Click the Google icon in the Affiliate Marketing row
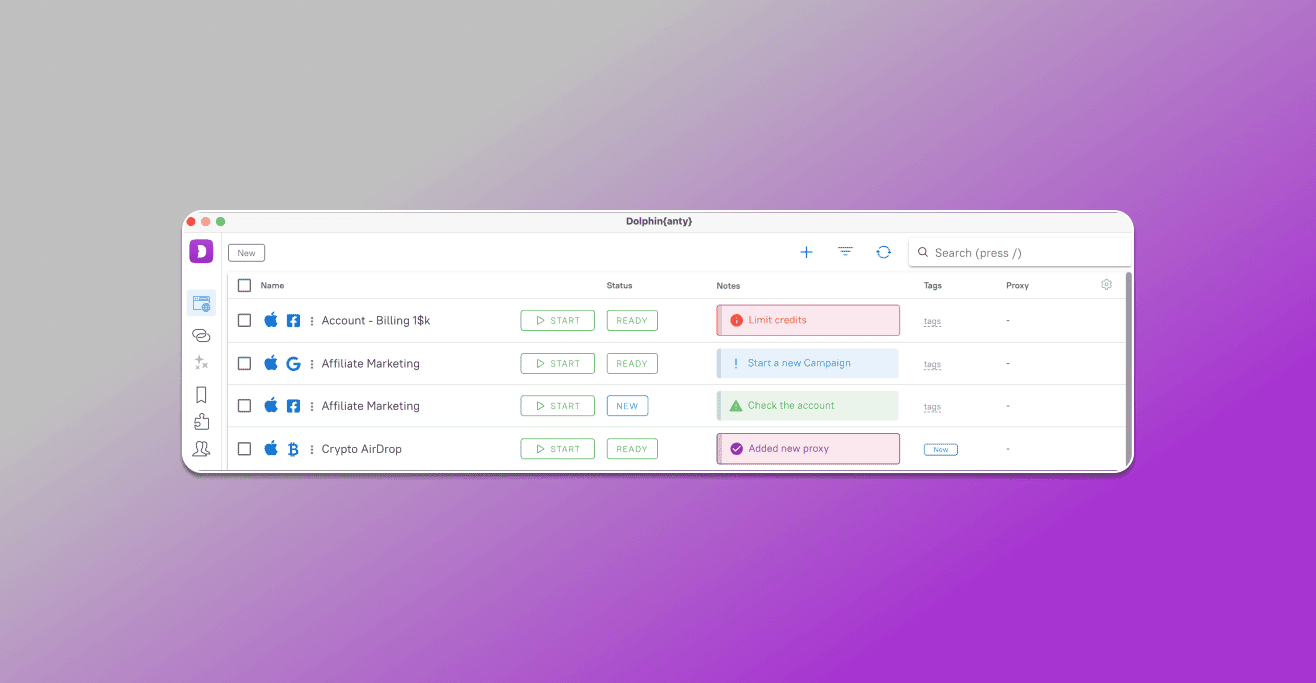Screen dimensions: 1316x683 coord(293,364)
